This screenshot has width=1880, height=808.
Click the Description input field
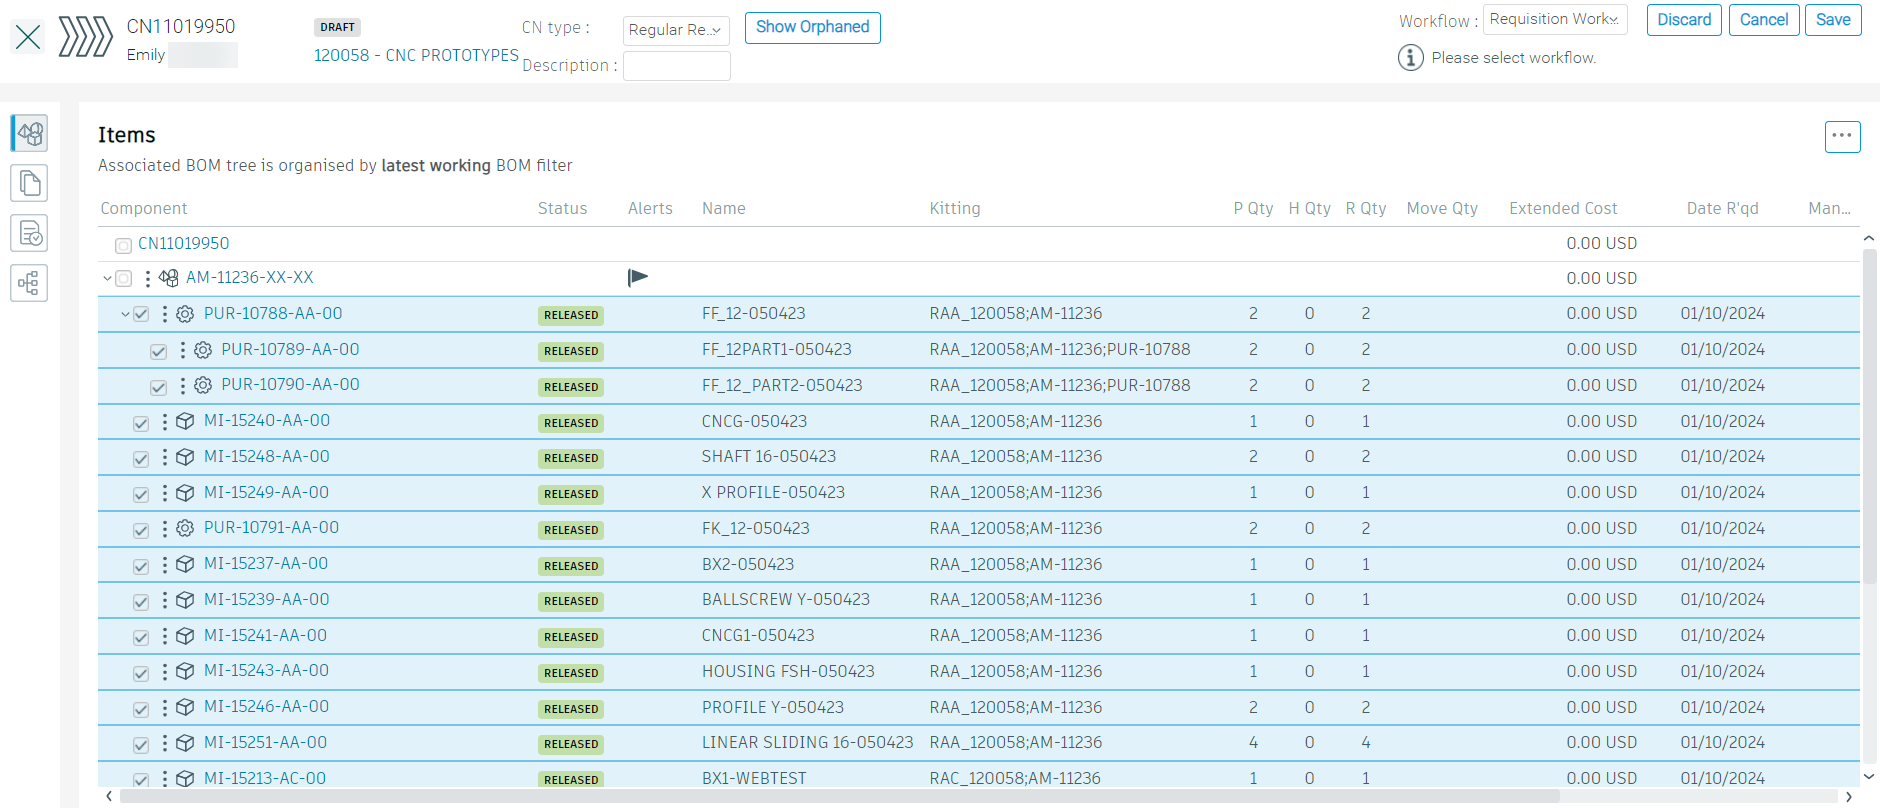[x=677, y=66]
